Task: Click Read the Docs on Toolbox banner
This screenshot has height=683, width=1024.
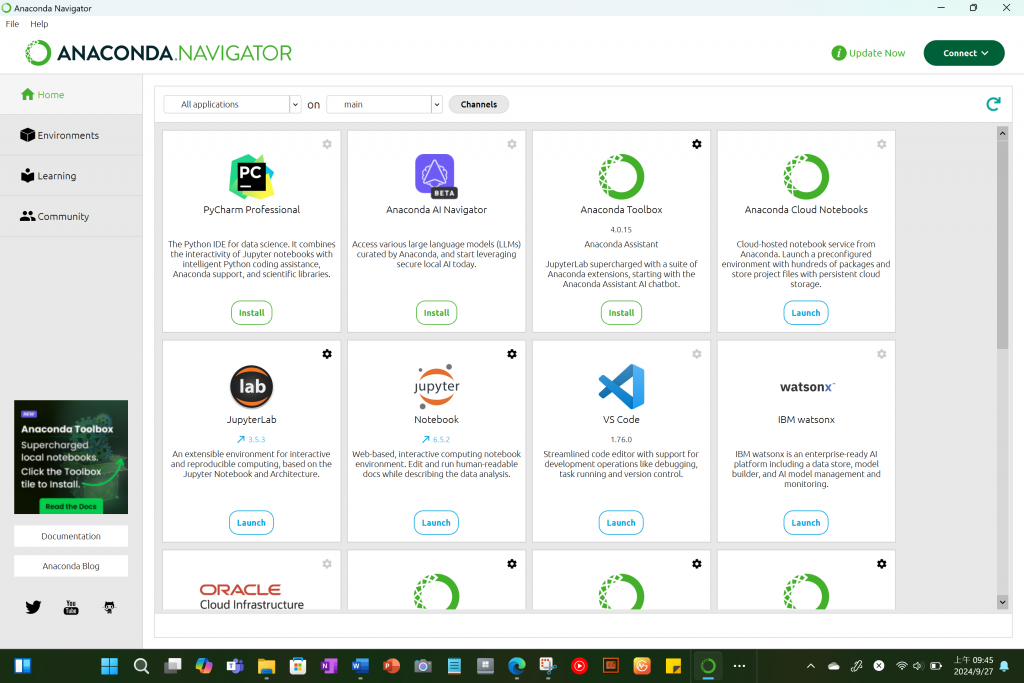Action: tap(71, 506)
